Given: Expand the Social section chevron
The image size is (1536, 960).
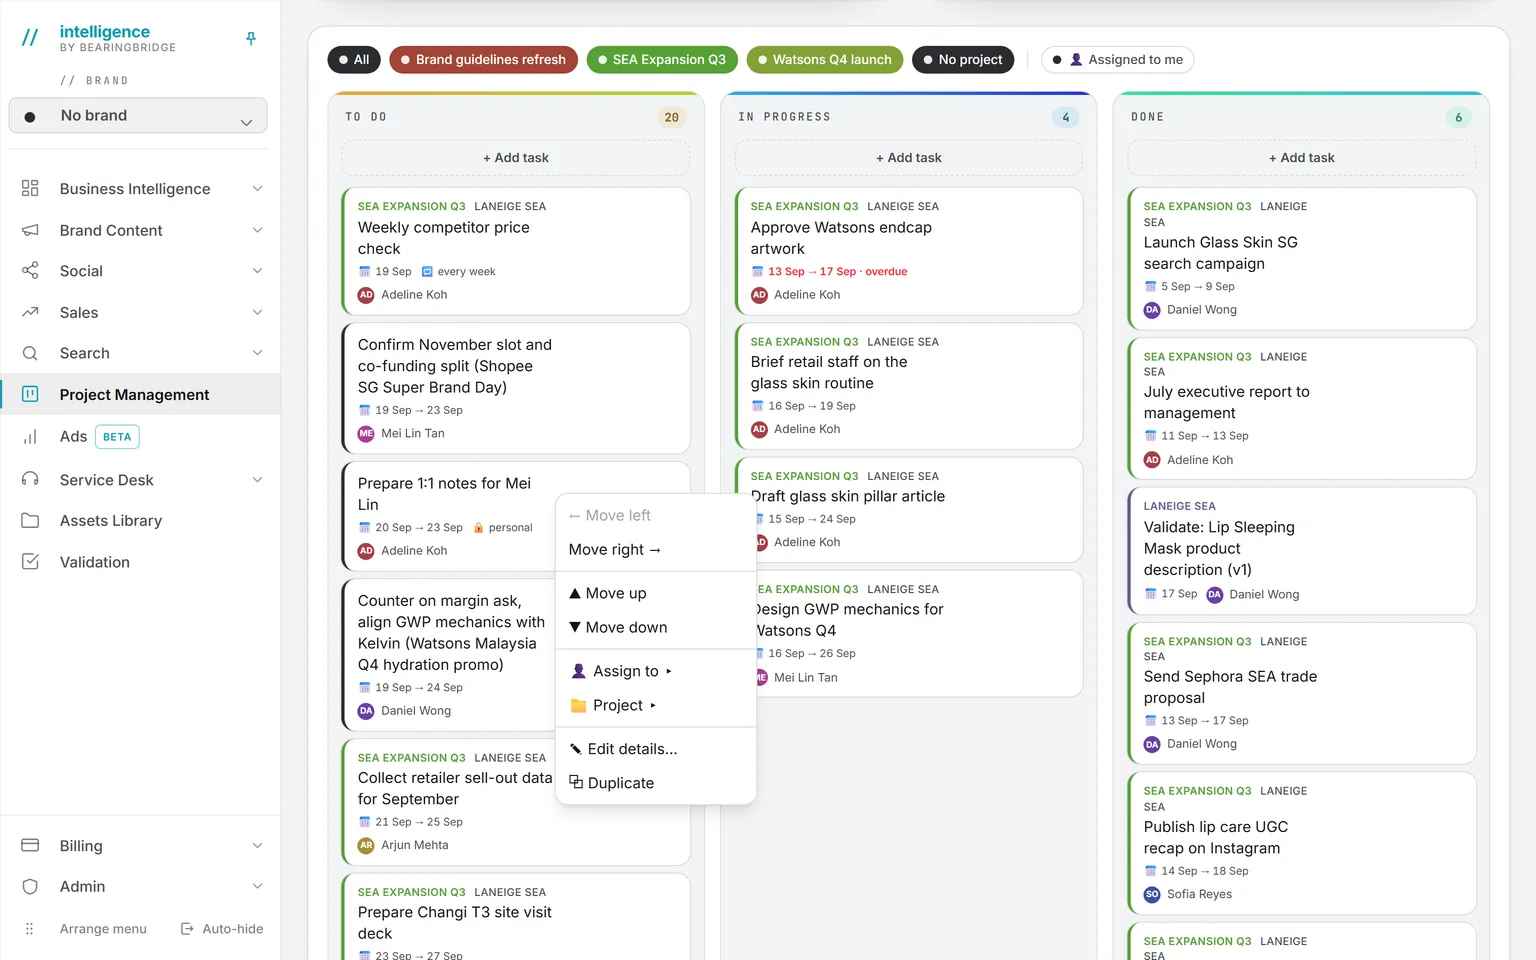Looking at the screenshot, I should point(257,271).
